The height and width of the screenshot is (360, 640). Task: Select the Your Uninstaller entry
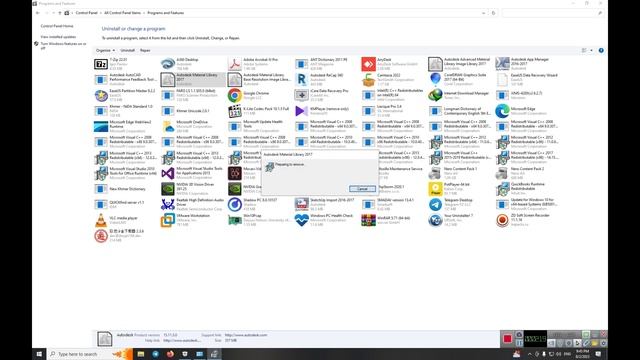pos(460,220)
